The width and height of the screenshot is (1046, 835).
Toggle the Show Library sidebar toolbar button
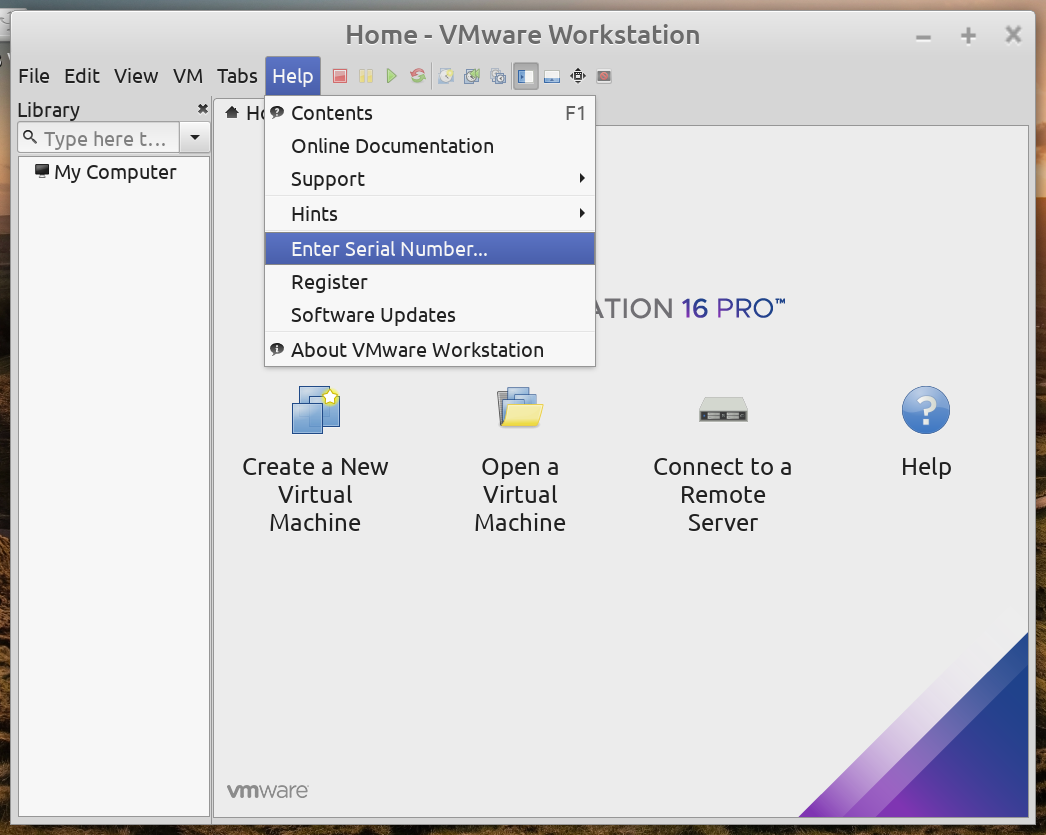pos(526,76)
